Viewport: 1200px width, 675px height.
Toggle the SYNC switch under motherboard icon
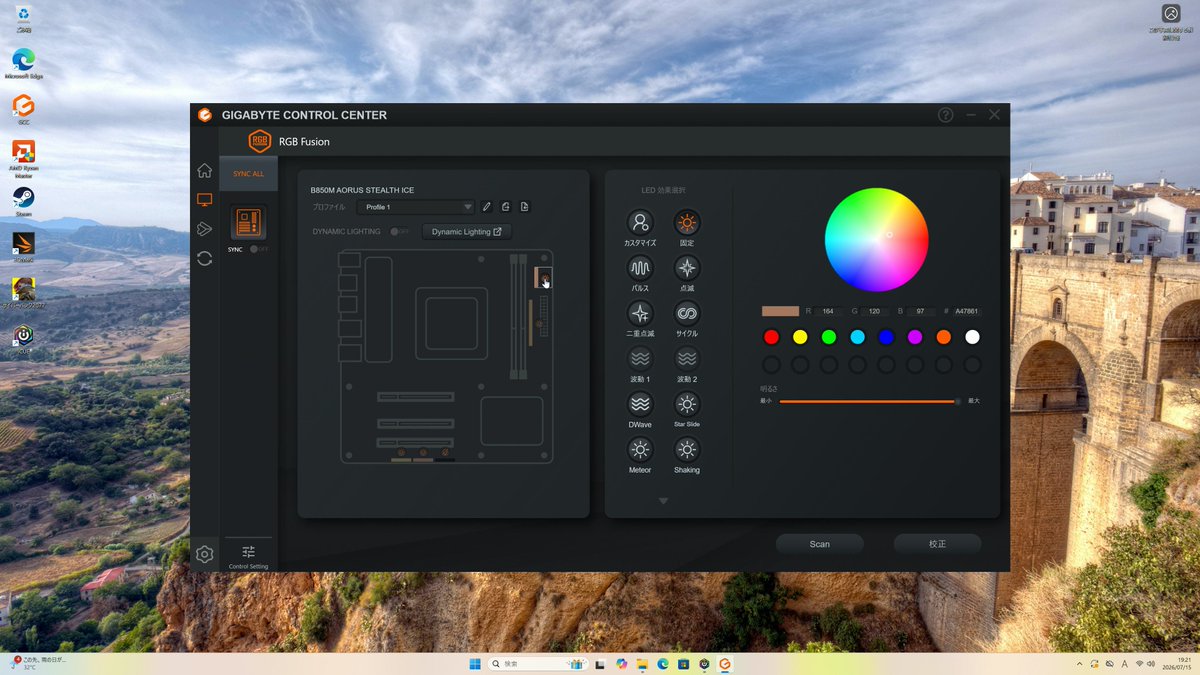(259, 249)
